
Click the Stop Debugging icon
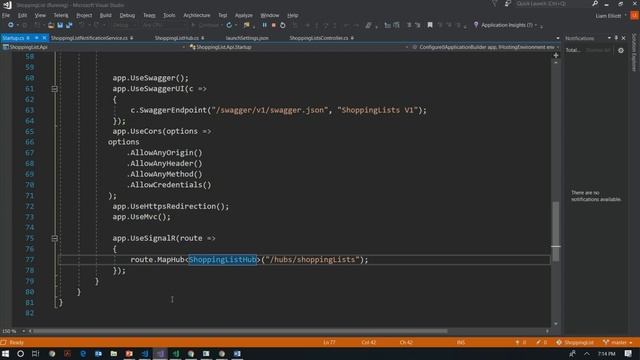click(273, 25)
